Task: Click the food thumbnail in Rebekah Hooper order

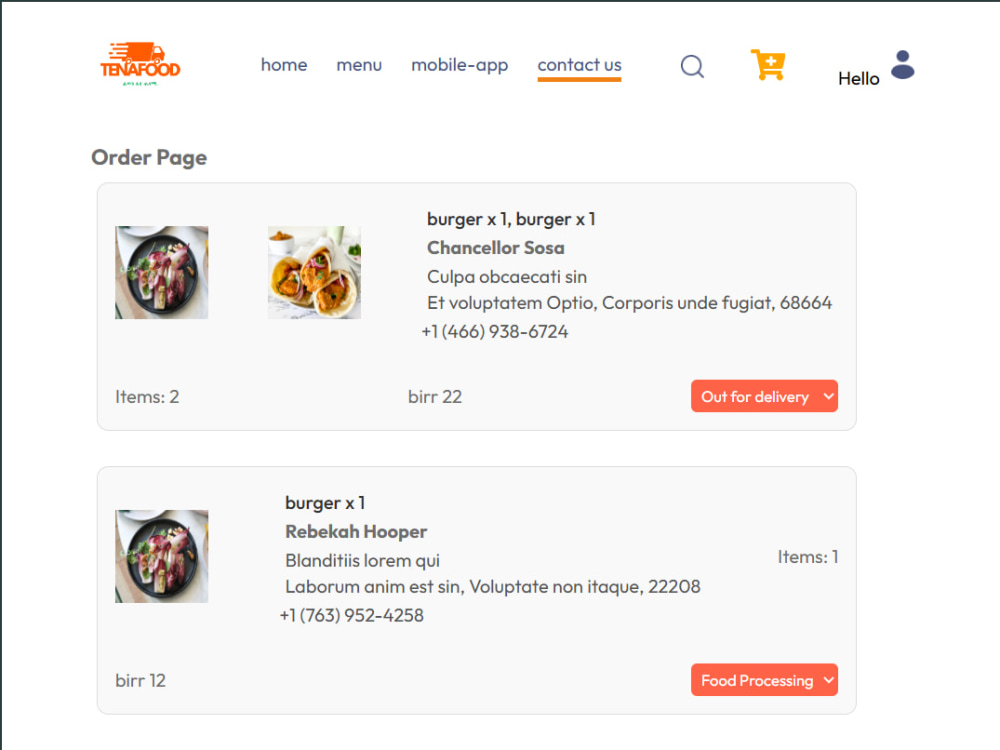Action: click(x=161, y=556)
